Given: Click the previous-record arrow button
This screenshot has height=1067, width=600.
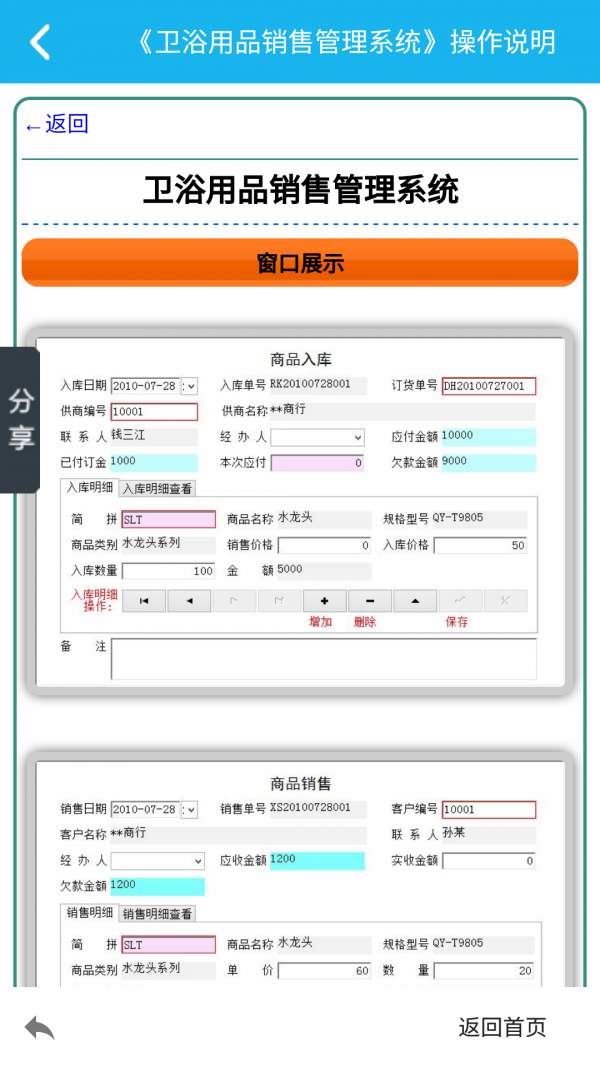Looking at the screenshot, I should [189, 601].
